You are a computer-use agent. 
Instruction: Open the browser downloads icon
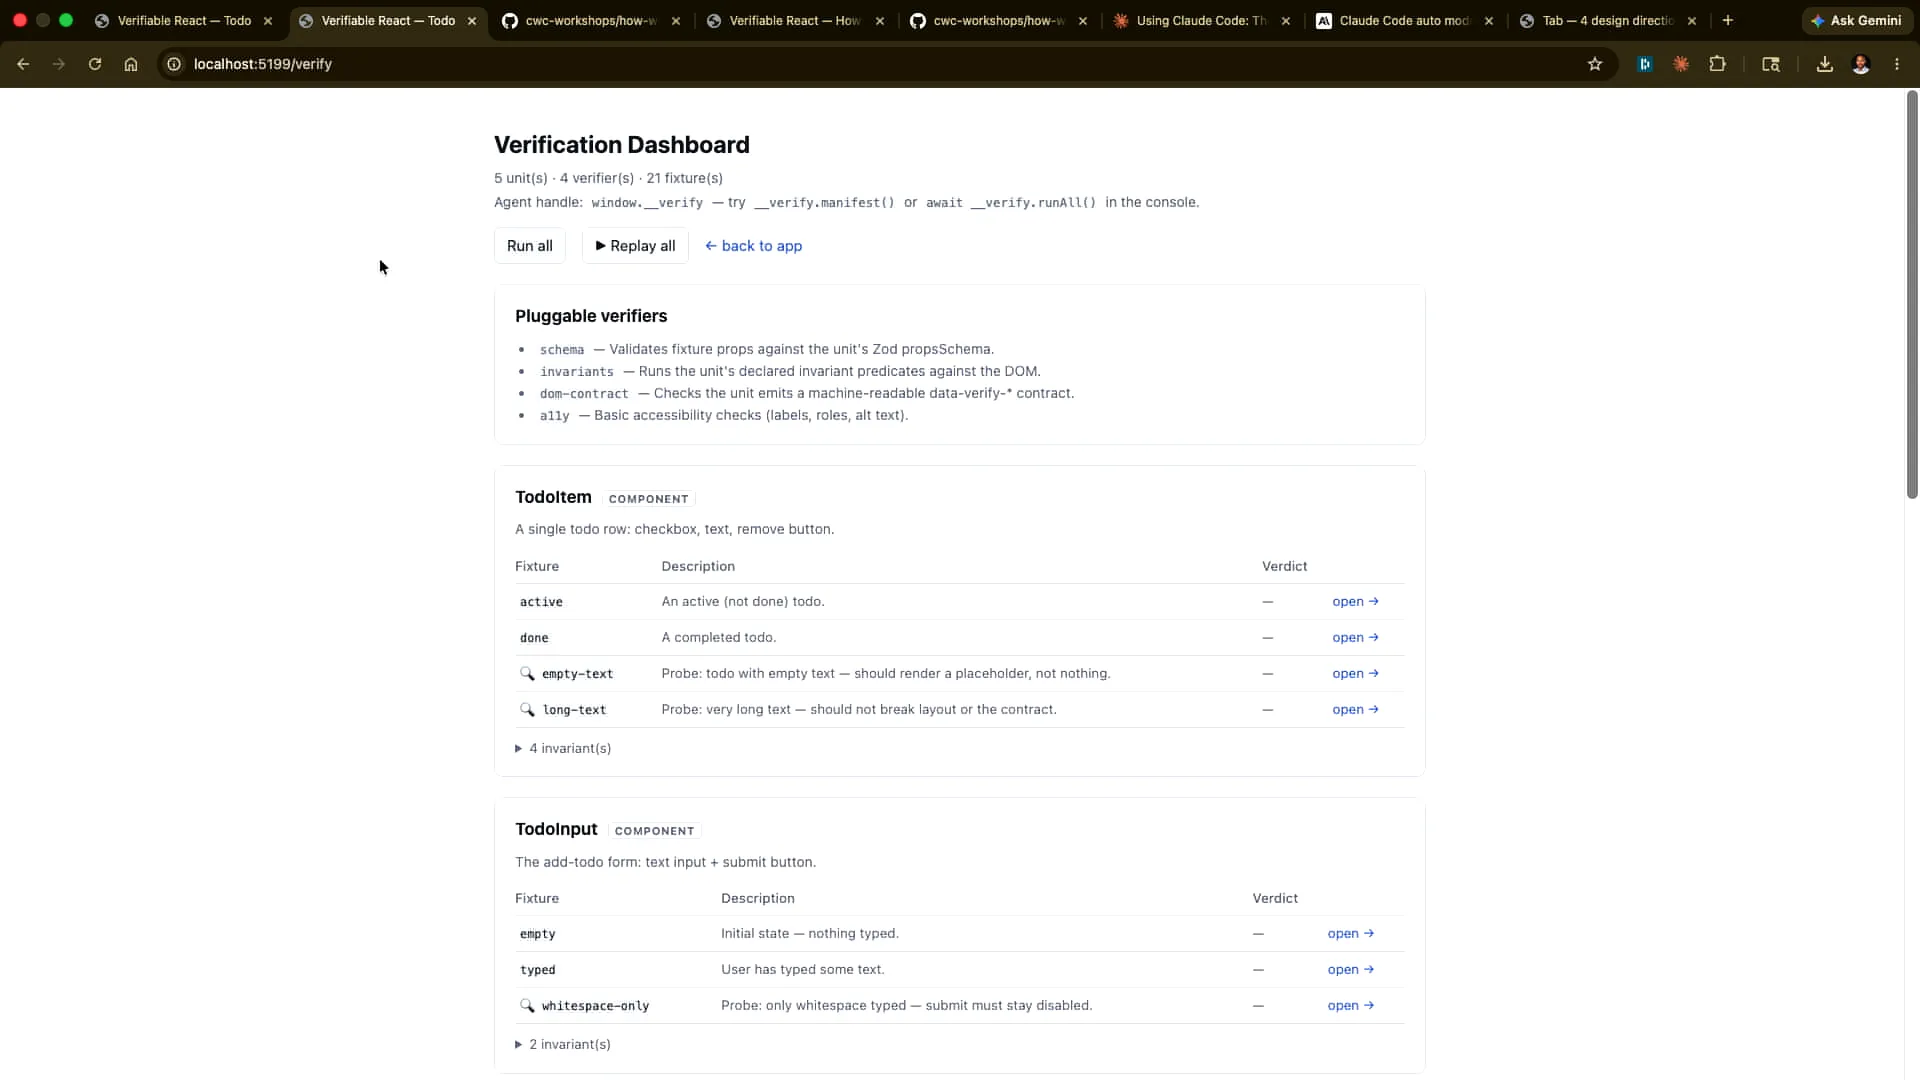click(x=1825, y=64)
